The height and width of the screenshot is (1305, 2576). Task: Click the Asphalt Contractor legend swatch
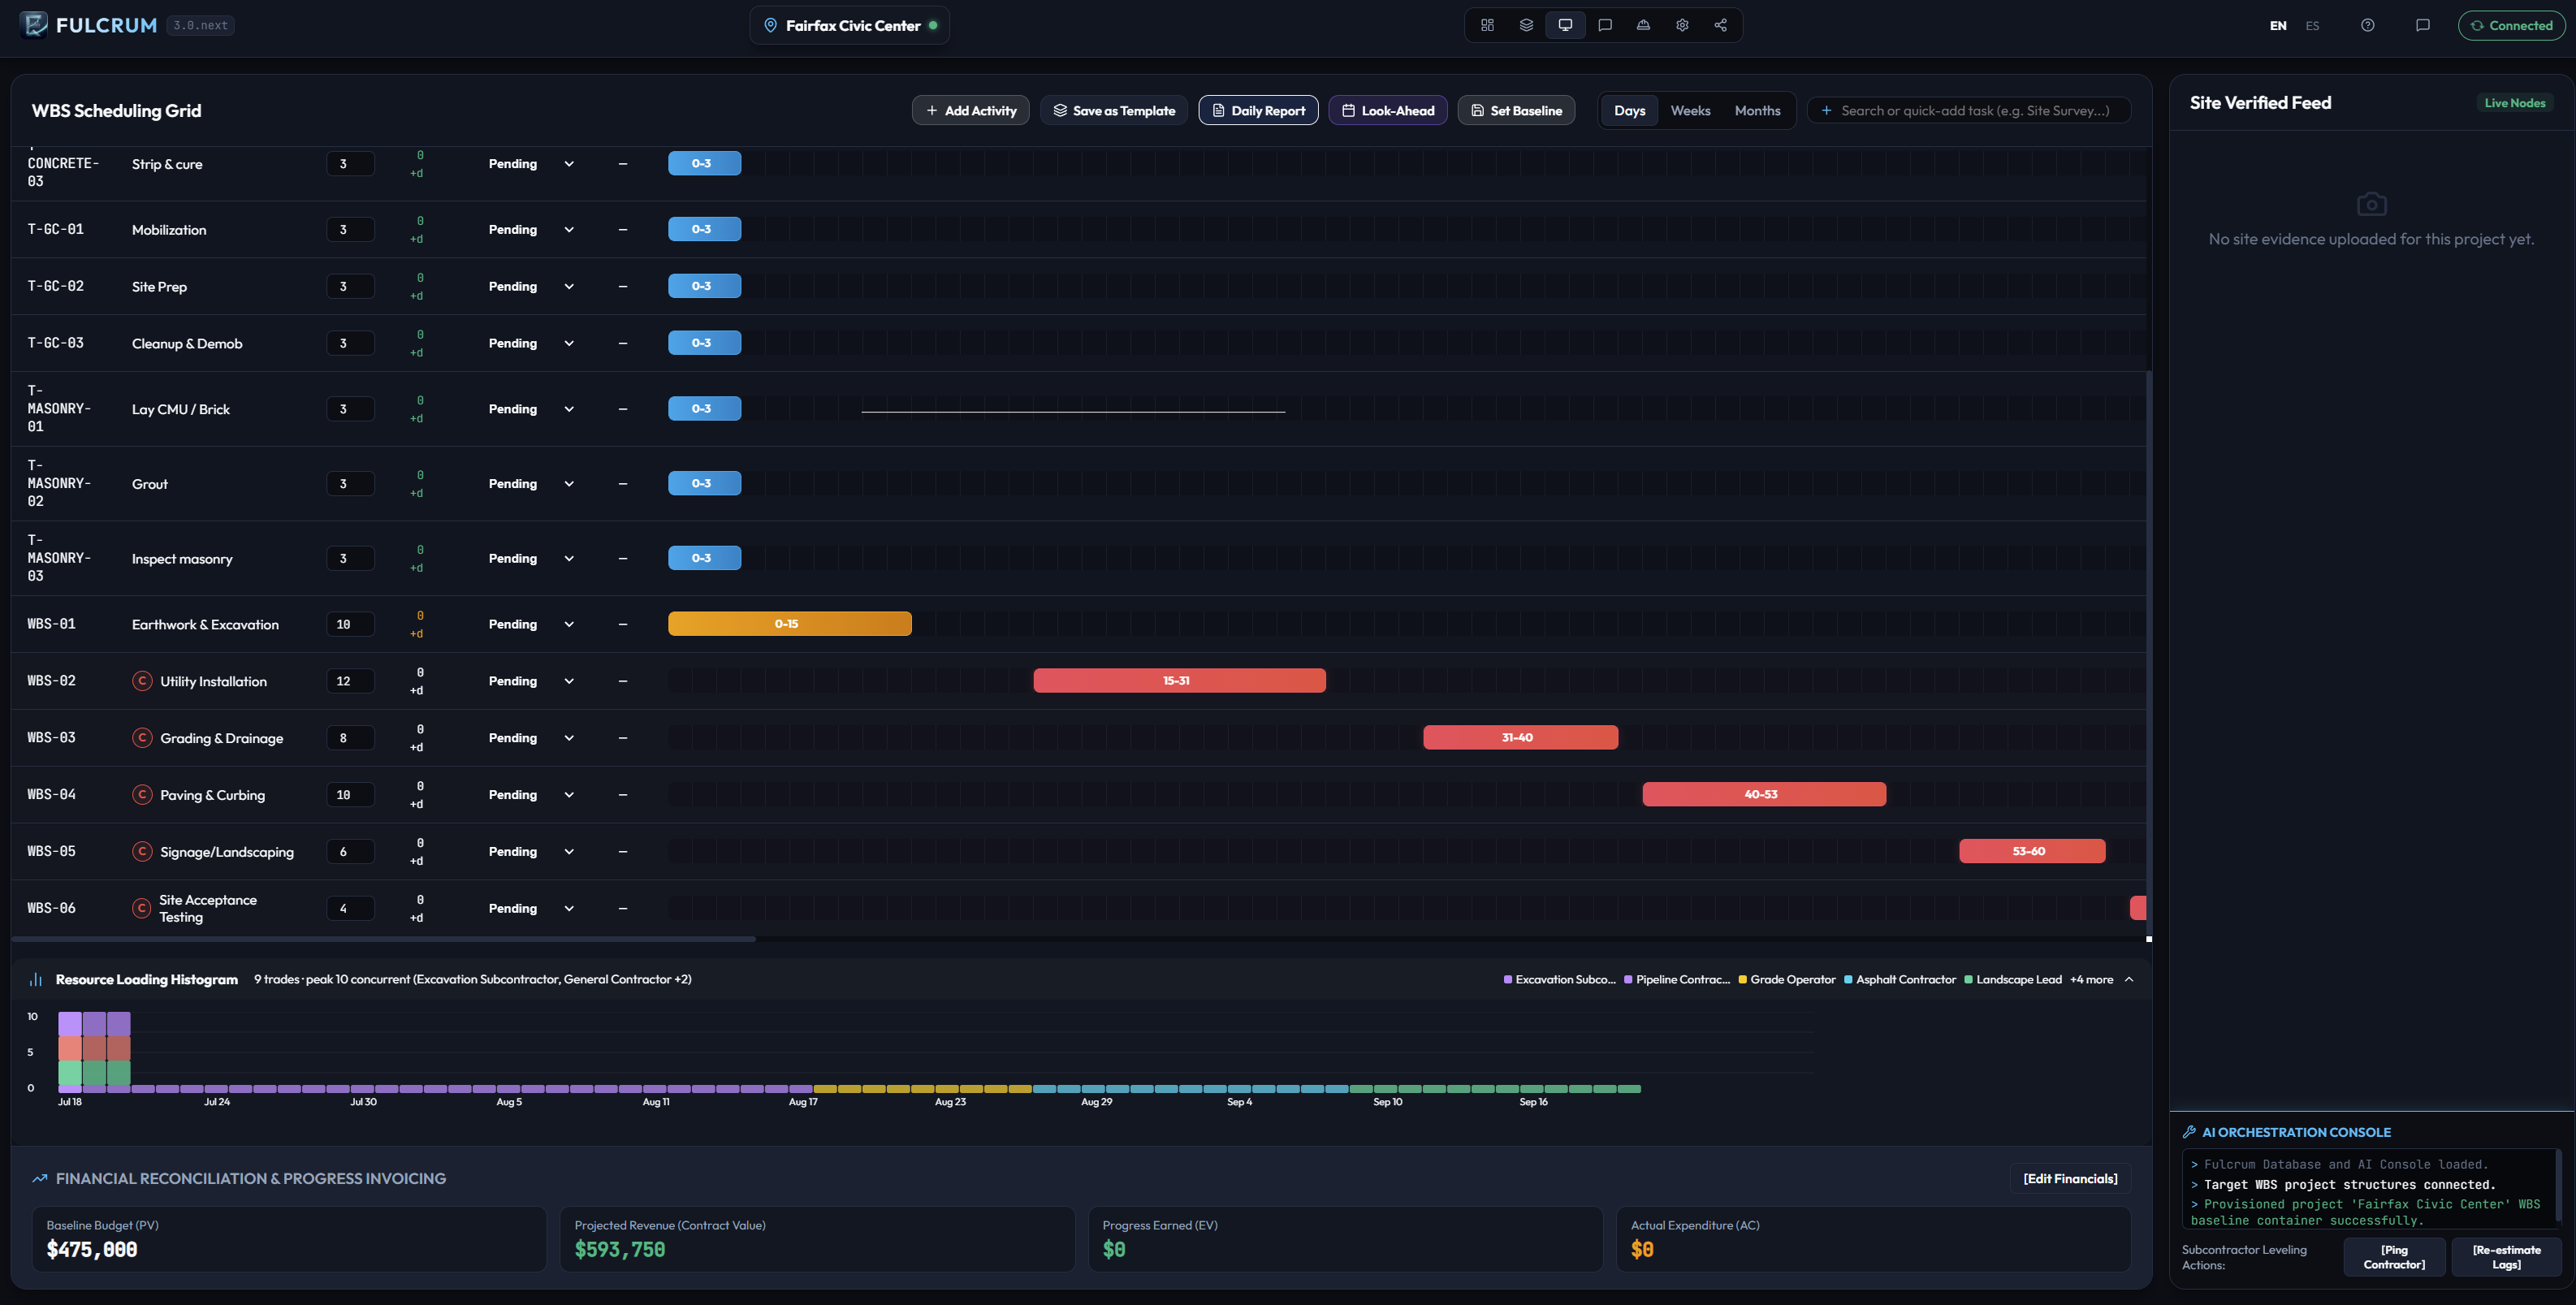pos(1848,980)
